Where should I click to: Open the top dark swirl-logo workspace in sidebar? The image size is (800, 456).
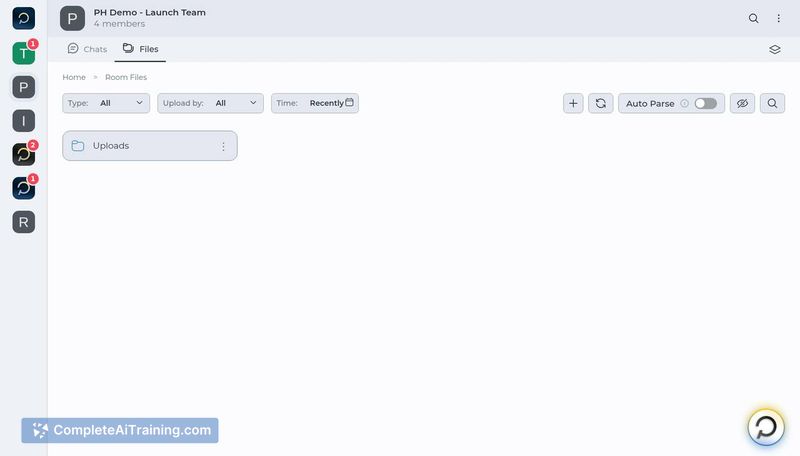23,18
